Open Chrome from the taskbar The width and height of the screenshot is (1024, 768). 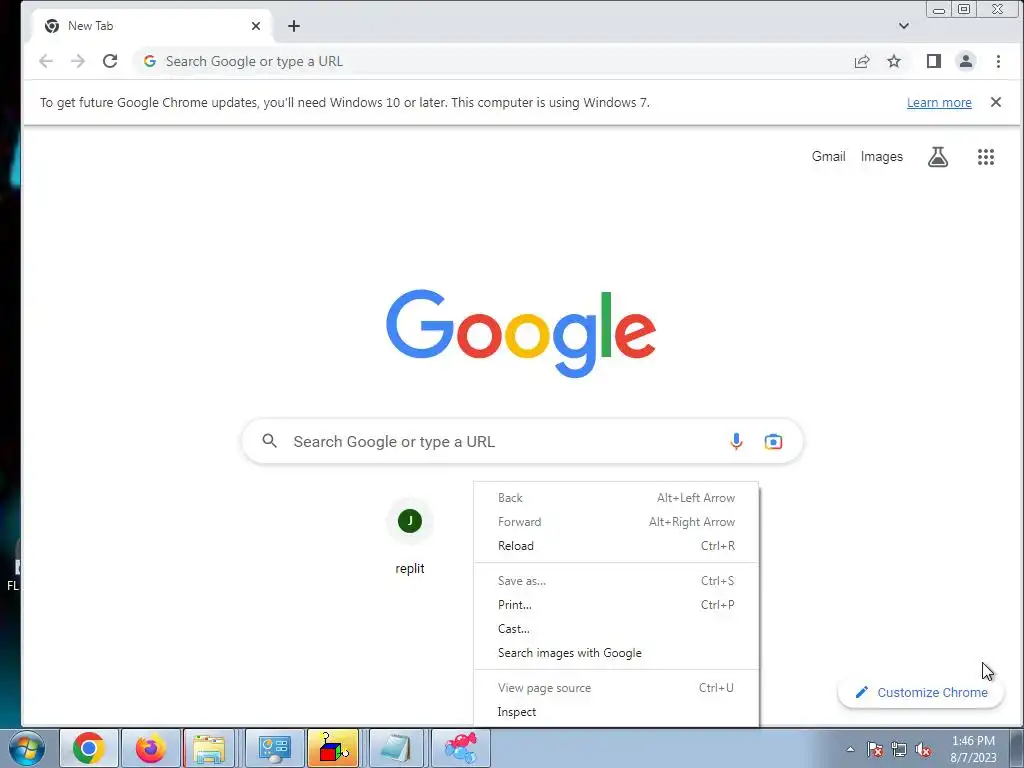pyautogui.click(x=89, y=748)
